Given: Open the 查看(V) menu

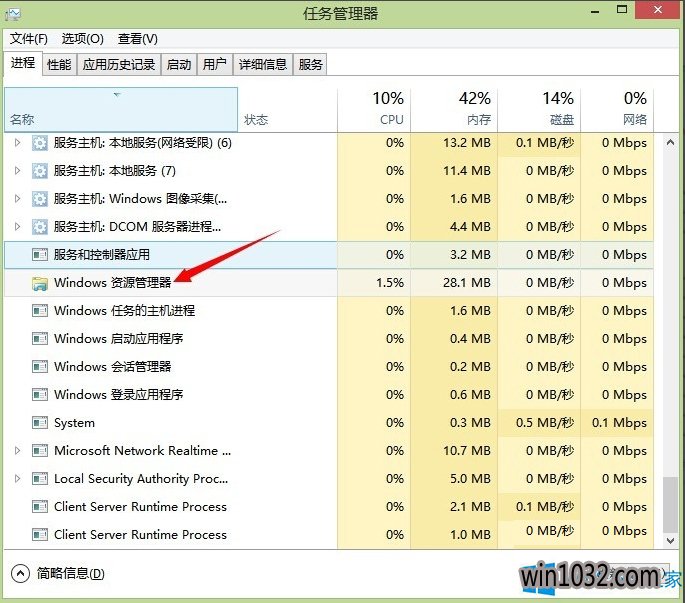Looking at the screenshot, I should click(138, 39).
